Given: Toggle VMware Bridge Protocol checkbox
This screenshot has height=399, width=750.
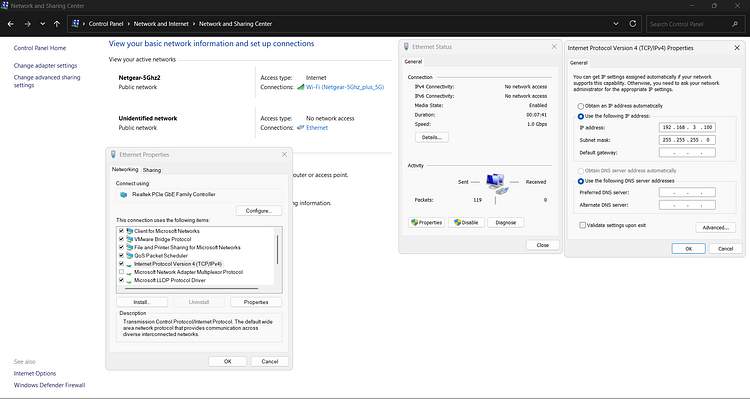Looking at the screenshot, I should pyautogui.click(x=121, y=239).
